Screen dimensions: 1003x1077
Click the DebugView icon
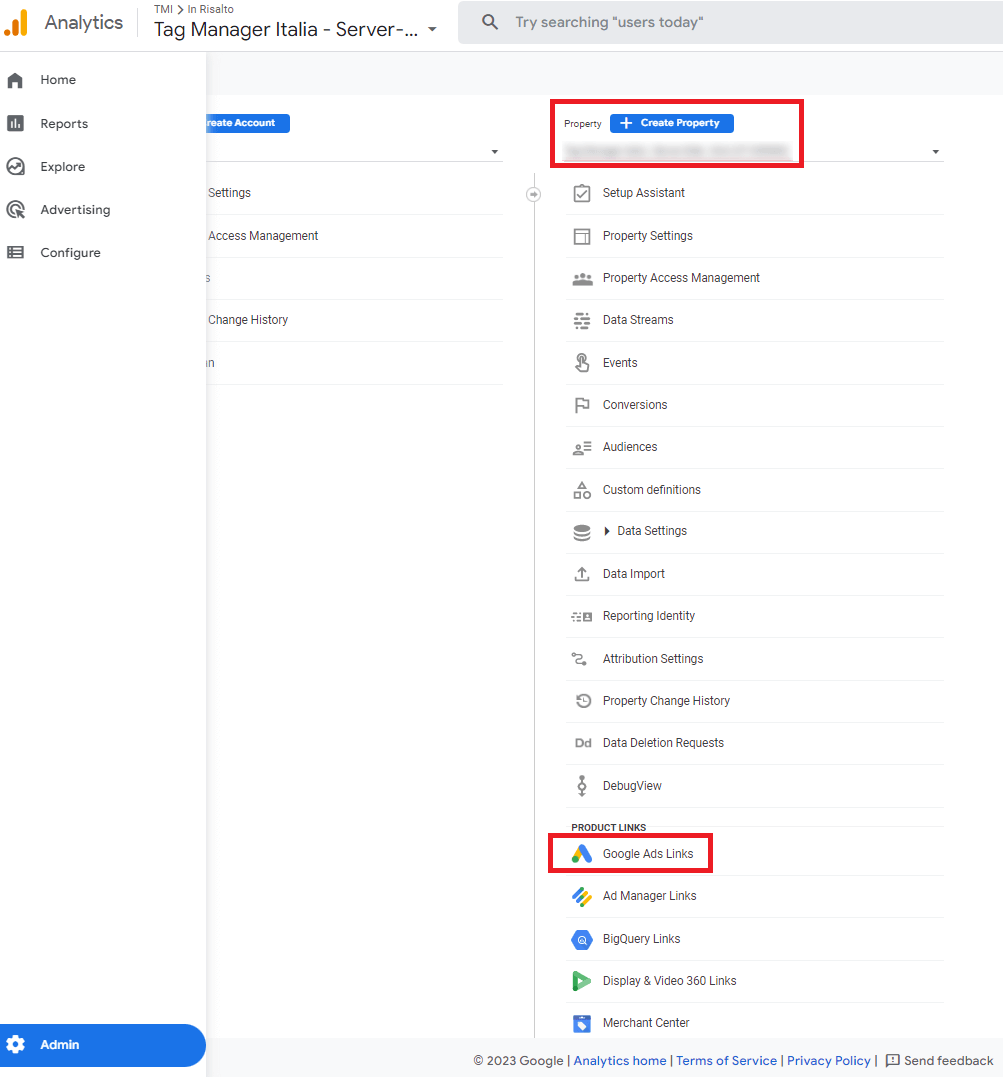click(582, 786)
